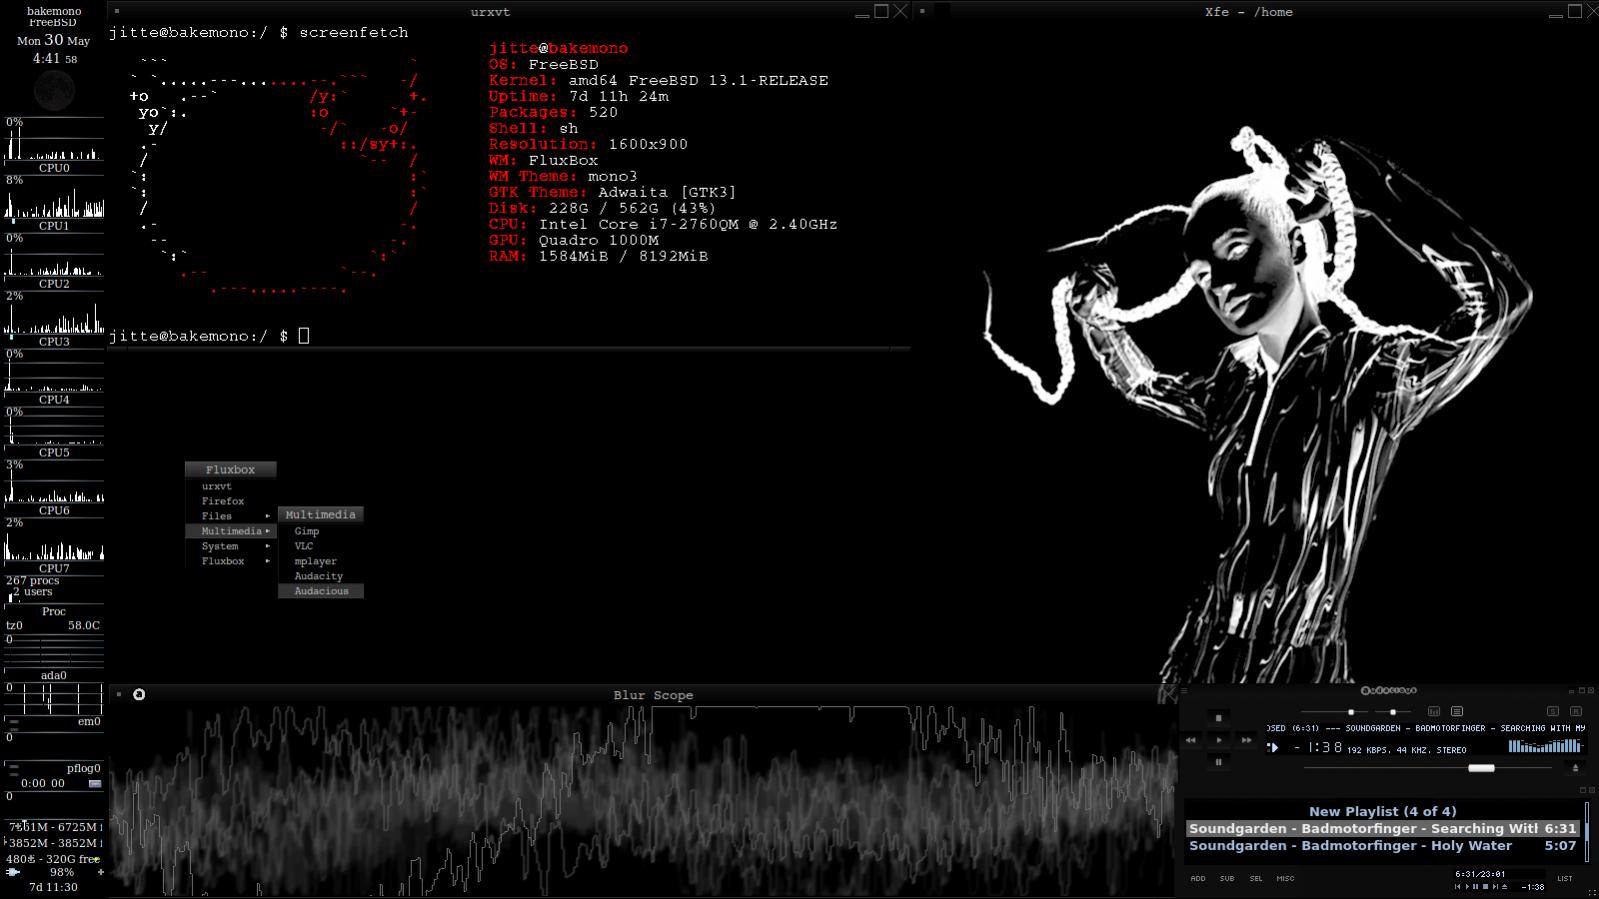Image resolution: width=1599 pixels, height=899 pixels.
Task: Click the Audacious spectrum visualizer
Action: click(1546, 746)
